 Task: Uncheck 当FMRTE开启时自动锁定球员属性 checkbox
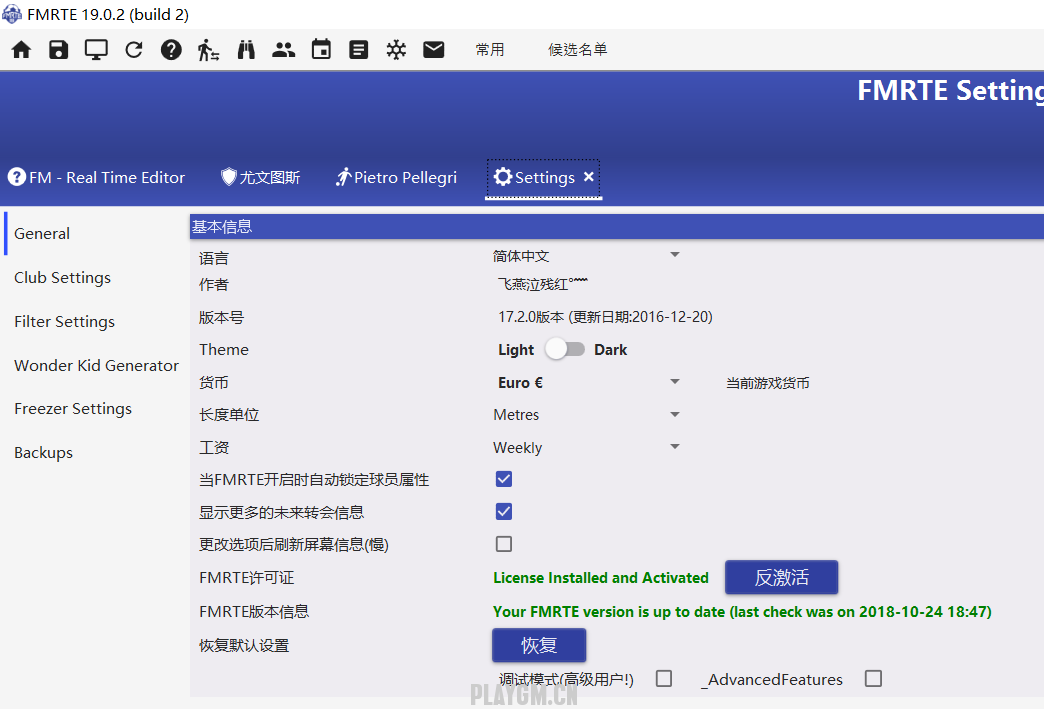[x=504, y=479]
